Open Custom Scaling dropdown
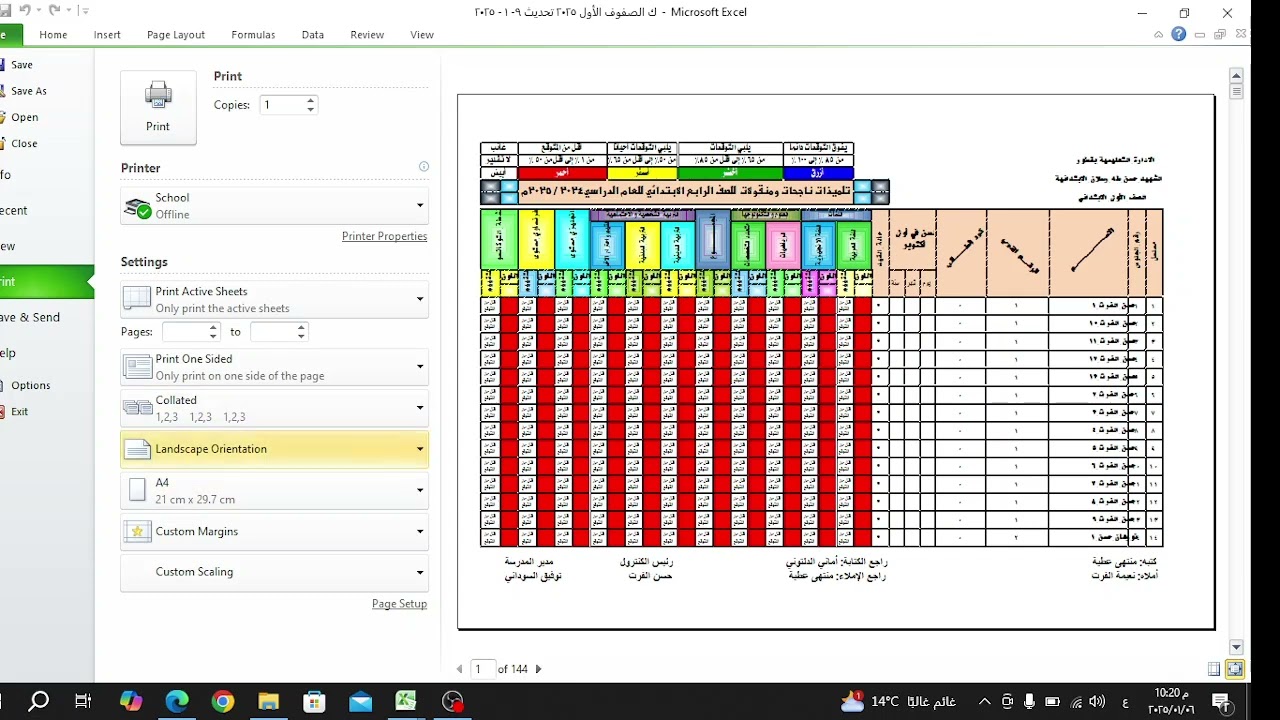This screenshot has height=720, width=1280. click(x=274, y=572)
